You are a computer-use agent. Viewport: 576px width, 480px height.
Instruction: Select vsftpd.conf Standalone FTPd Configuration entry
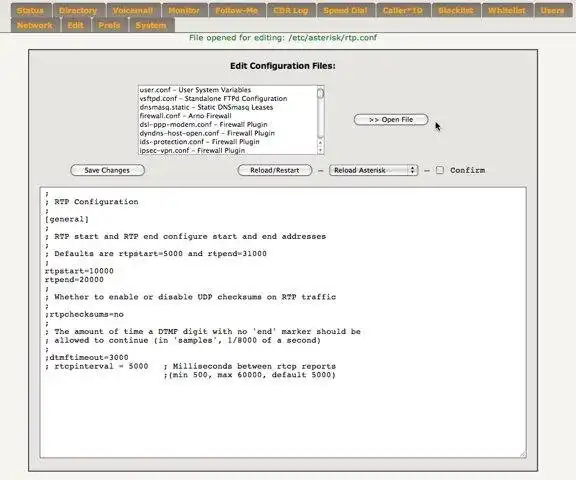tap(227, 99)
